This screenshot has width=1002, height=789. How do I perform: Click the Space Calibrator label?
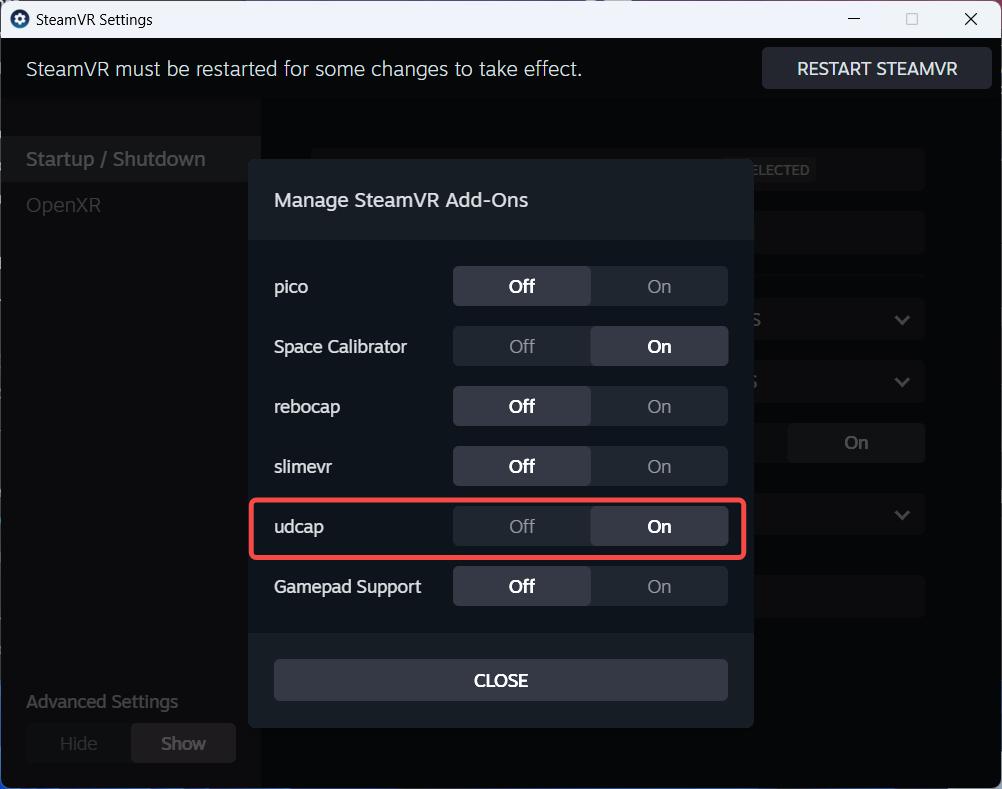(340, 346)
